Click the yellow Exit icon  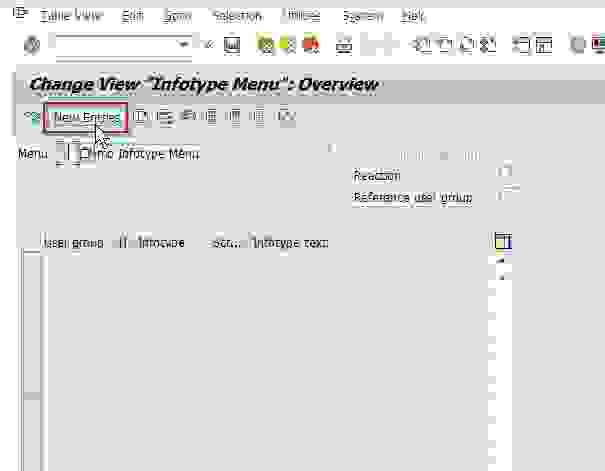coord(287,45)
